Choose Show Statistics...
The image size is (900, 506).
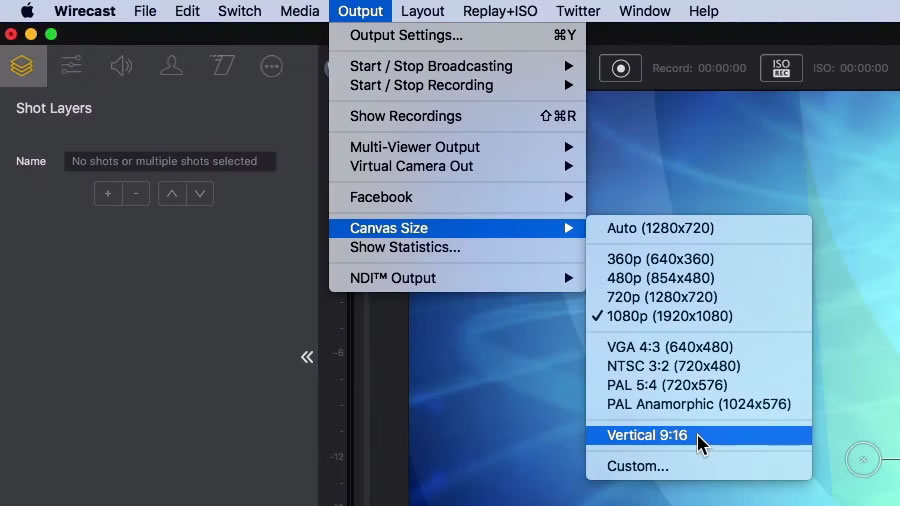click(x=457, y=247)
